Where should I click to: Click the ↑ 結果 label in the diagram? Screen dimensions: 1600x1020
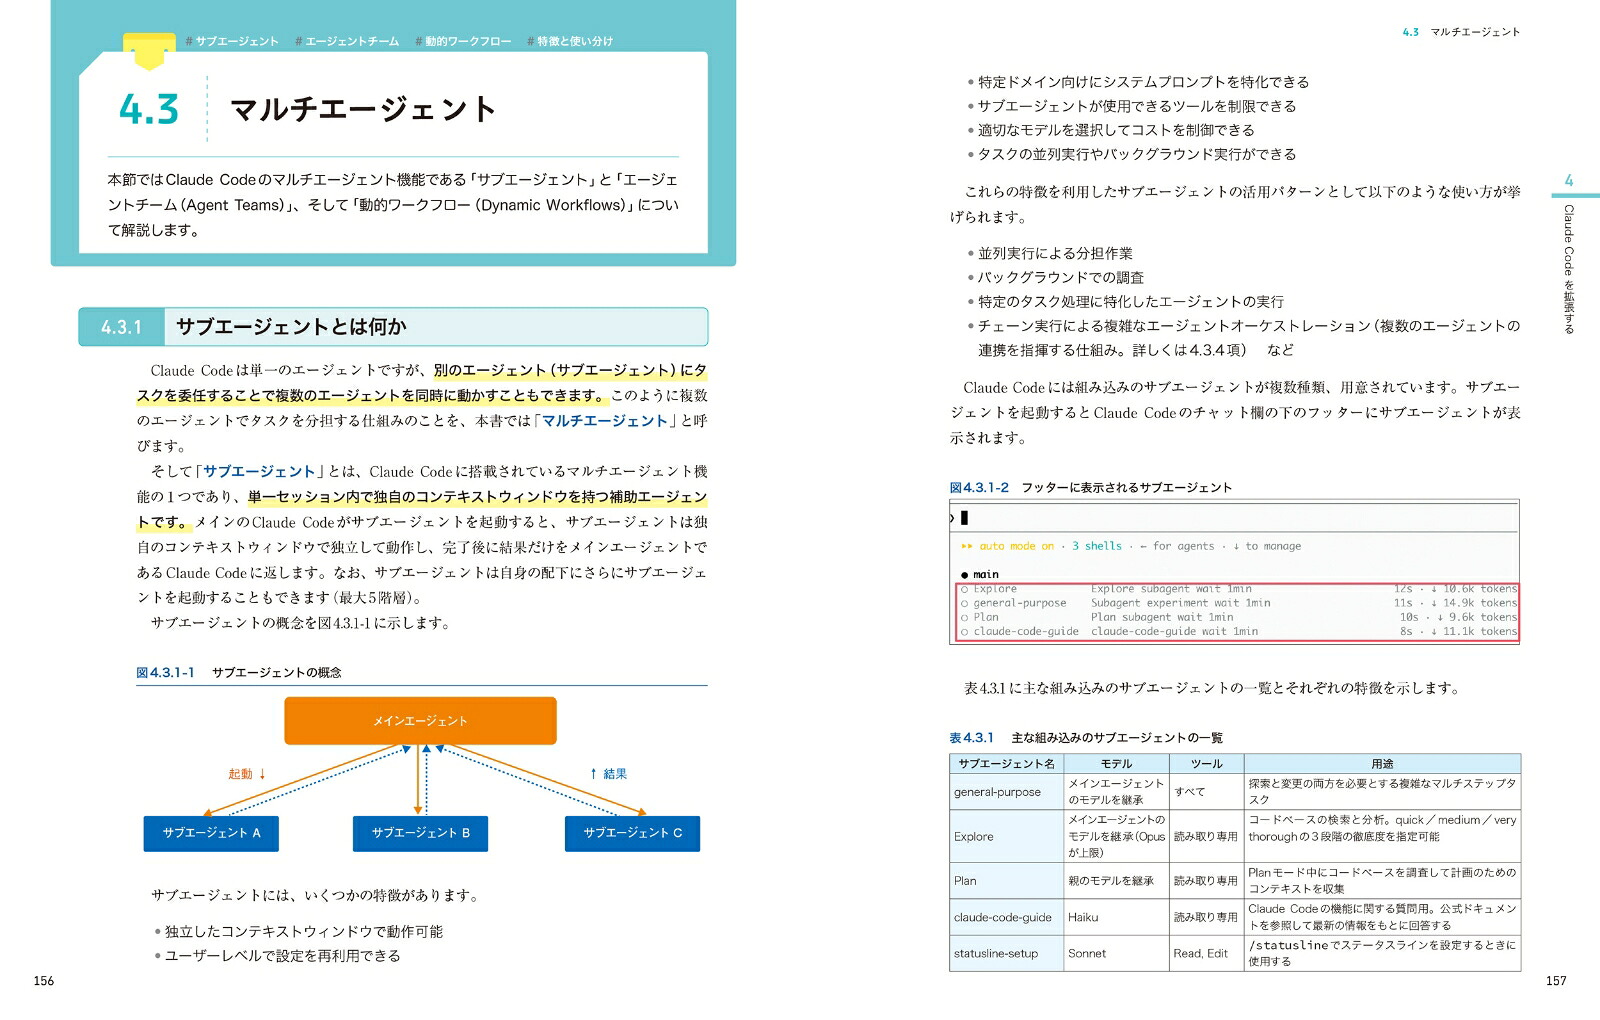click(608, 773)
